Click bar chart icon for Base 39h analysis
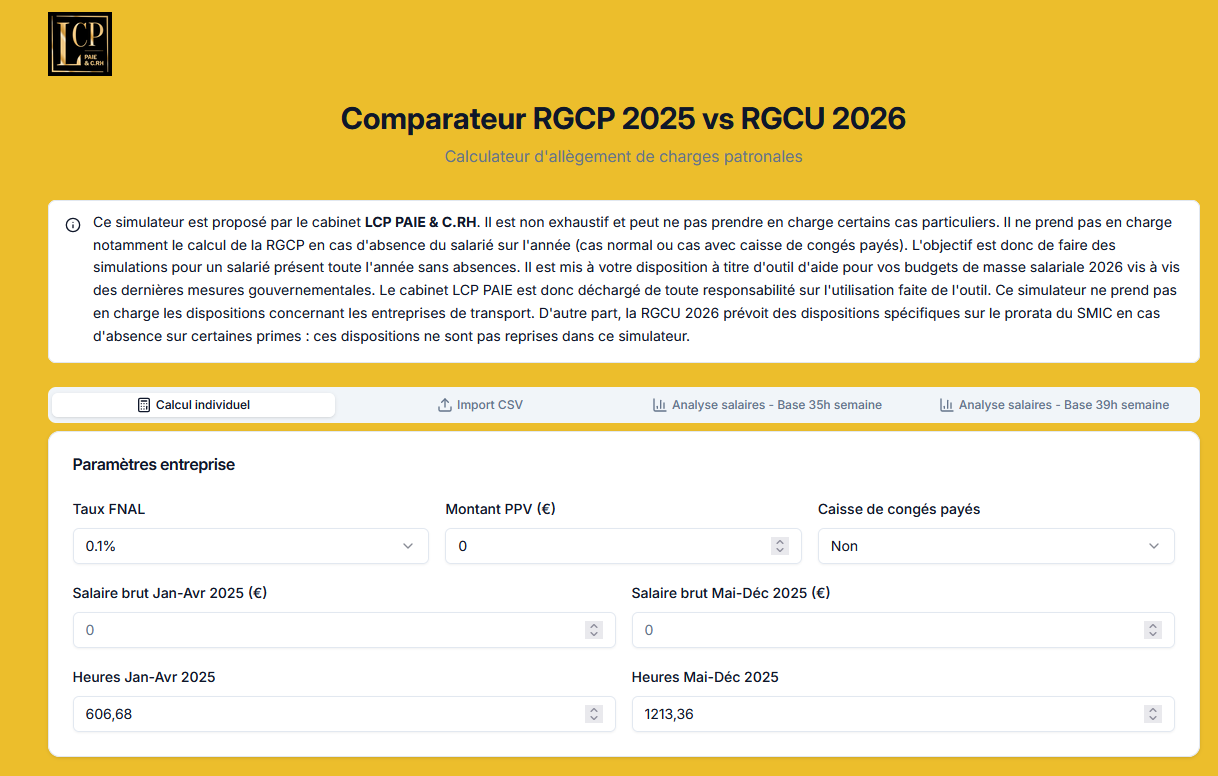Viewport: 1218px width, 776px height. [x=946, y=405]
